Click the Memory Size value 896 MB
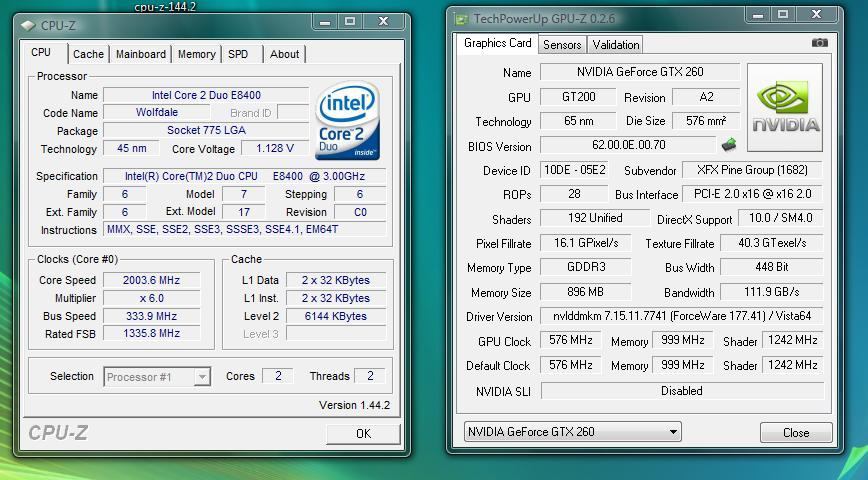Screen dimensions: 868x480 tap(585, 292)
